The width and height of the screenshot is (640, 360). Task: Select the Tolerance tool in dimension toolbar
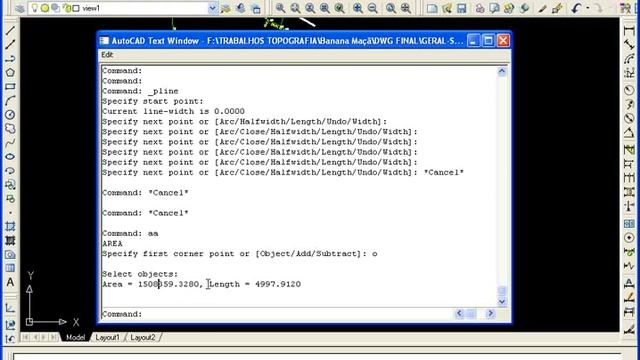(x=629, y=224)
